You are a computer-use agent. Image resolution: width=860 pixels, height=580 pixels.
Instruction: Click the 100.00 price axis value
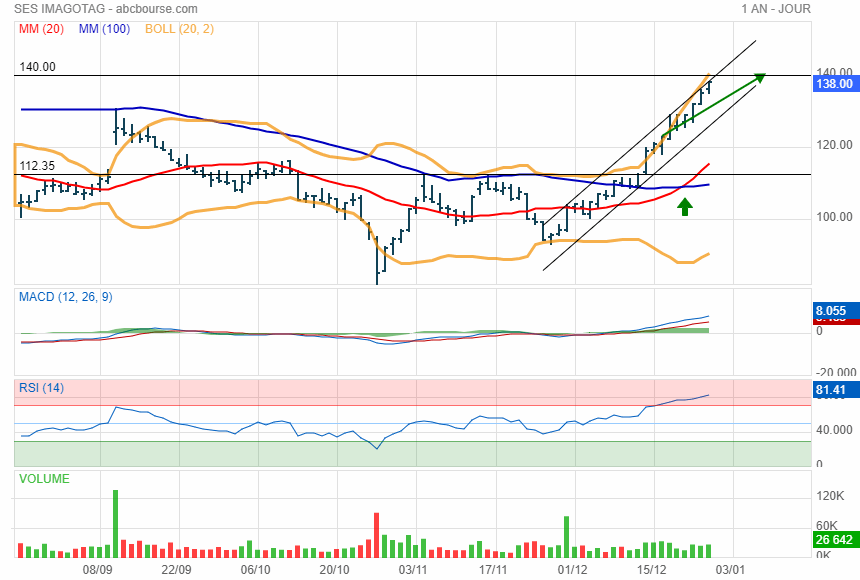[834, 217]
